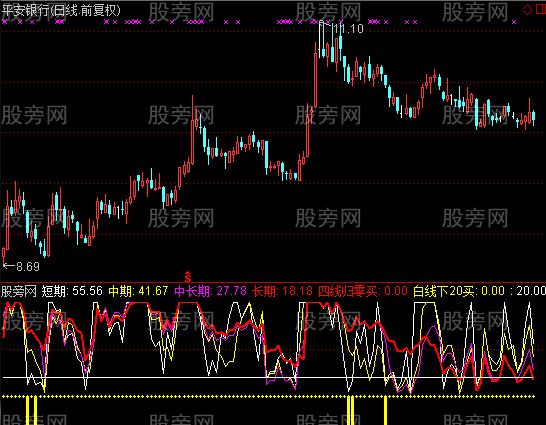Click the 中长期: 27.78 indicator value
This screenshot has height=425, width=546.
(210, 291)
